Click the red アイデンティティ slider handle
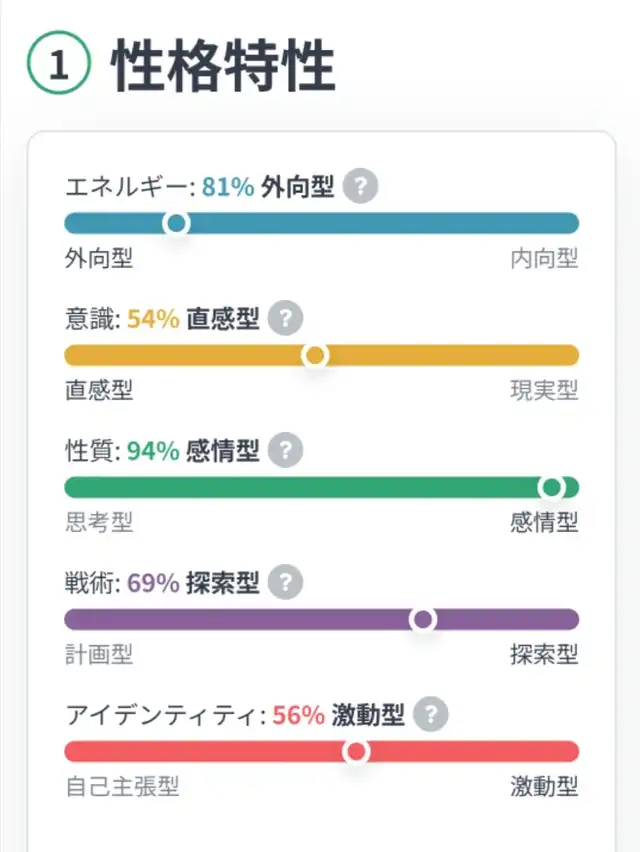 click(x=356, y=751)
